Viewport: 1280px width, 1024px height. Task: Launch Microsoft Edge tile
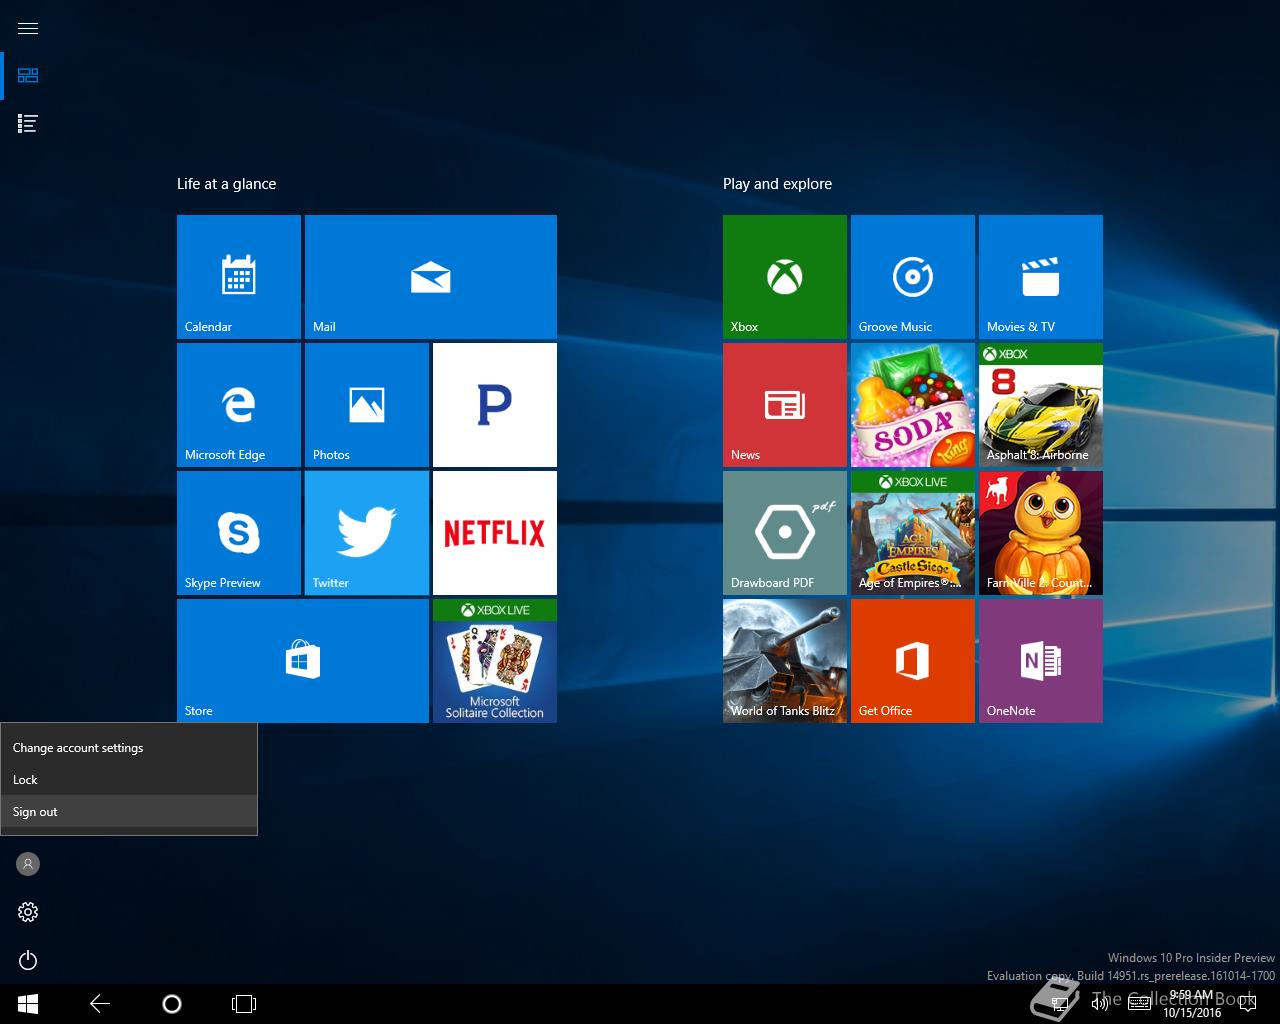239,405
